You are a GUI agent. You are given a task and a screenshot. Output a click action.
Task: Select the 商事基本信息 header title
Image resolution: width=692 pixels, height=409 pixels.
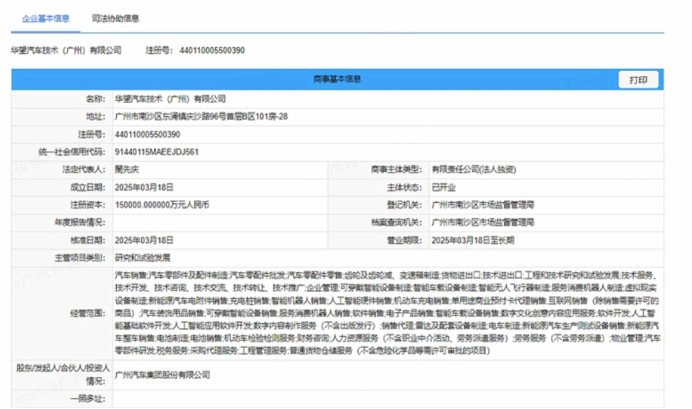tap(337, 79)
